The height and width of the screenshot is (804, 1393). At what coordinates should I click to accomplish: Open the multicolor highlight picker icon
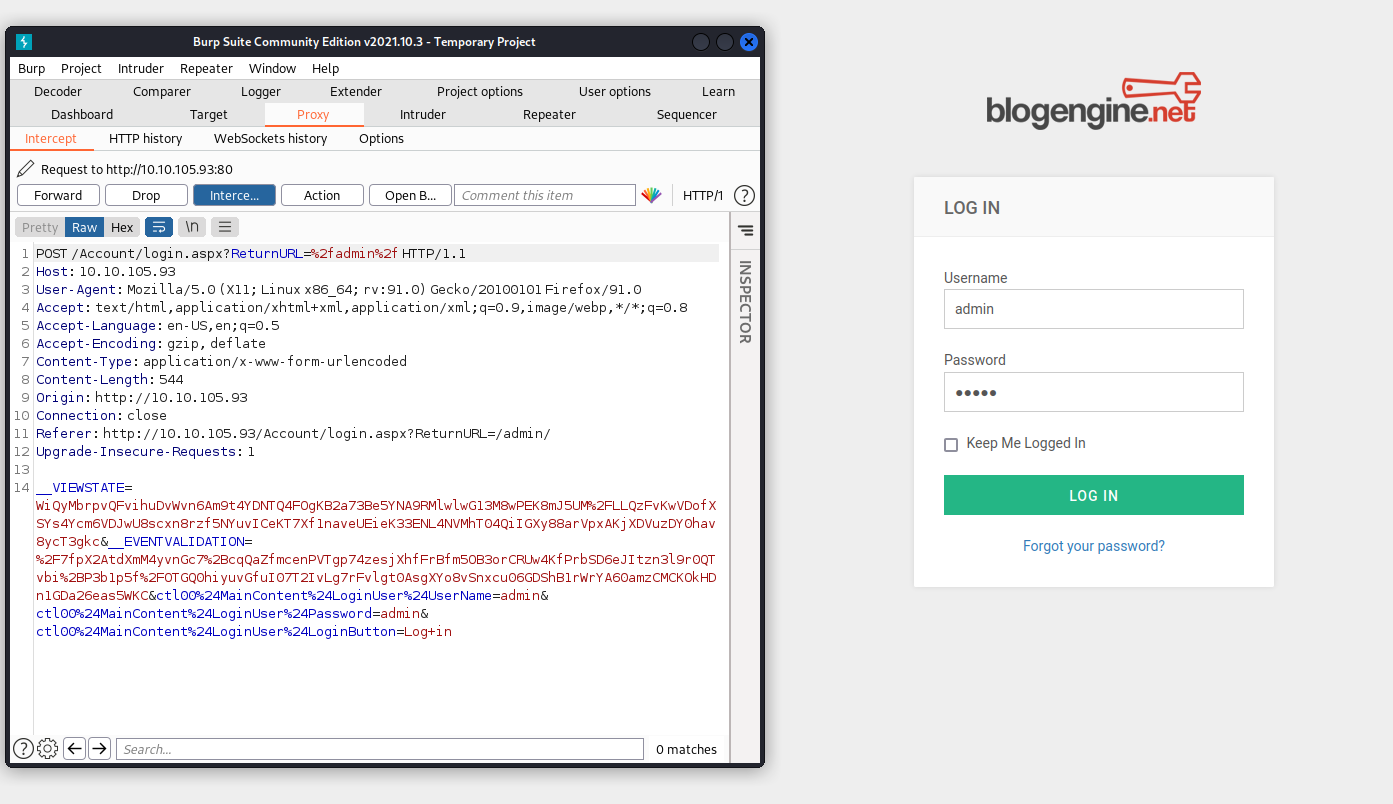[x=651, y=195]
